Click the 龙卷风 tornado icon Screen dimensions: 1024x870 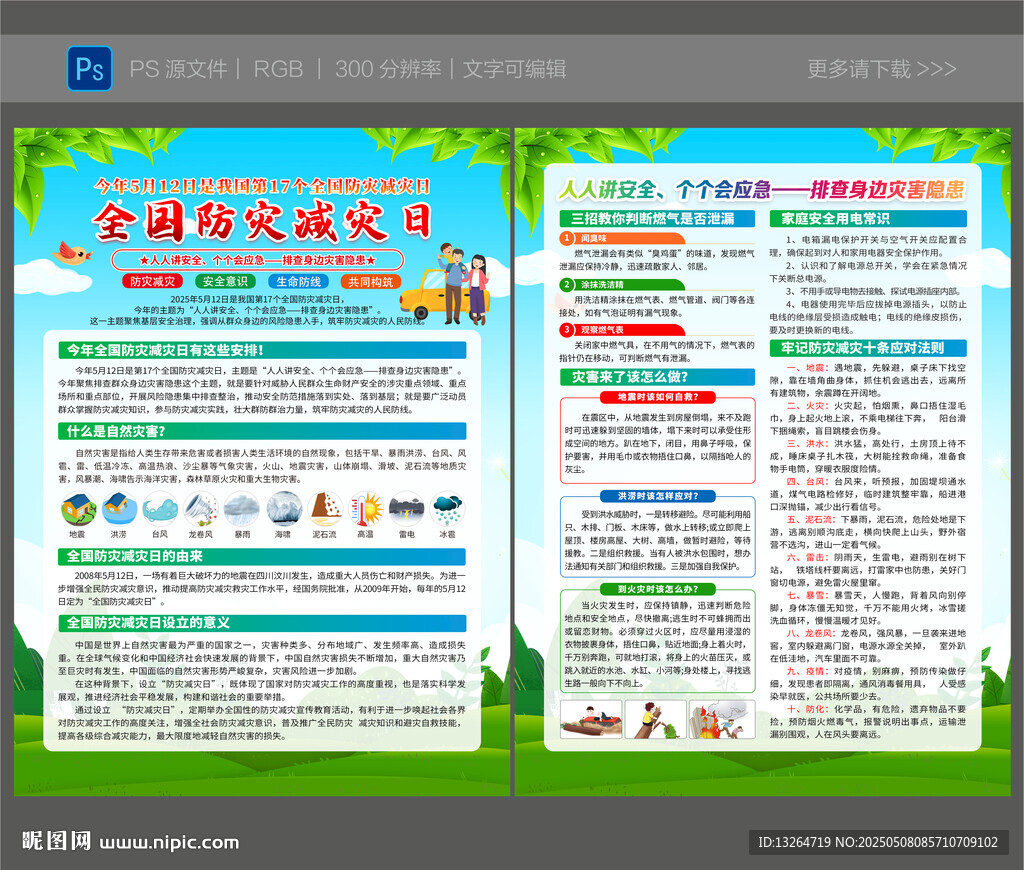[200, 509]
